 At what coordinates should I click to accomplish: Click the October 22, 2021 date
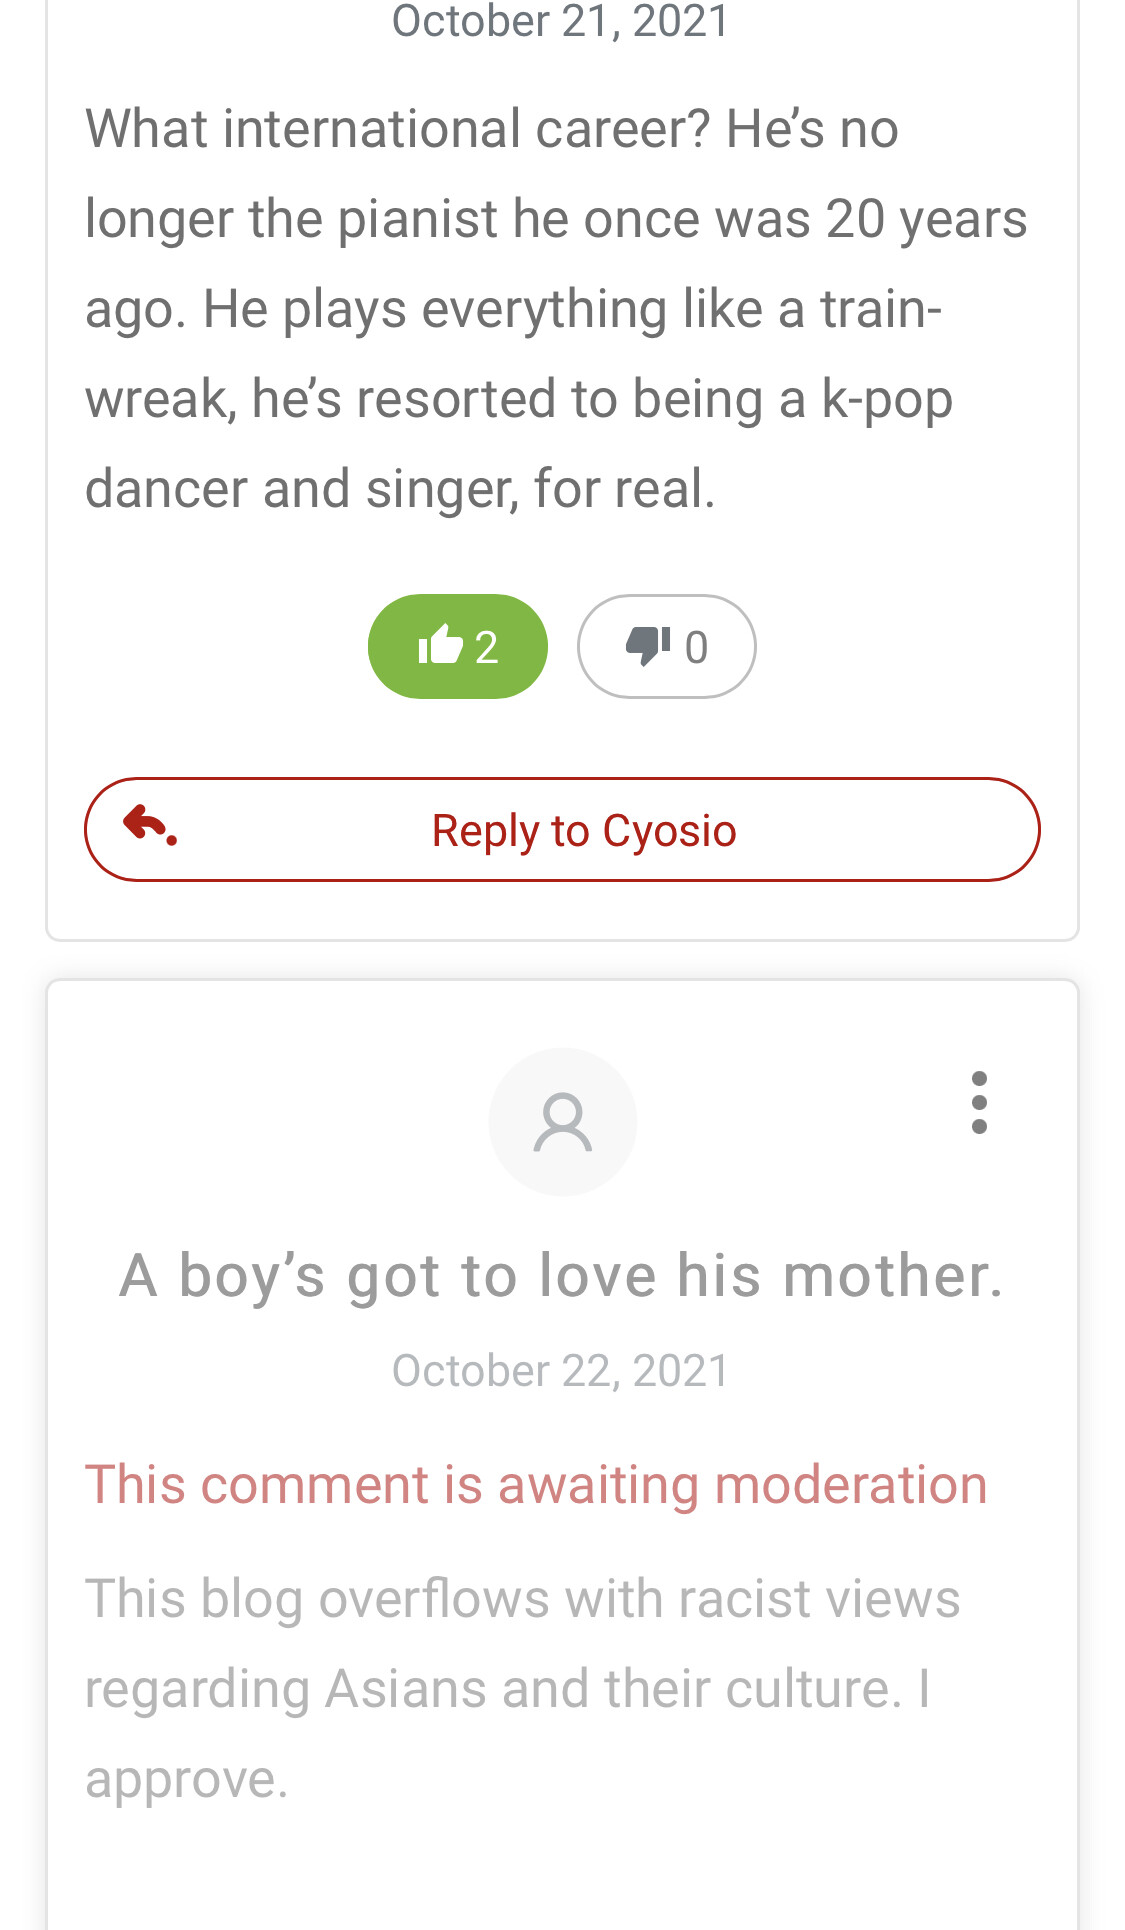(x=561, y=1370)
